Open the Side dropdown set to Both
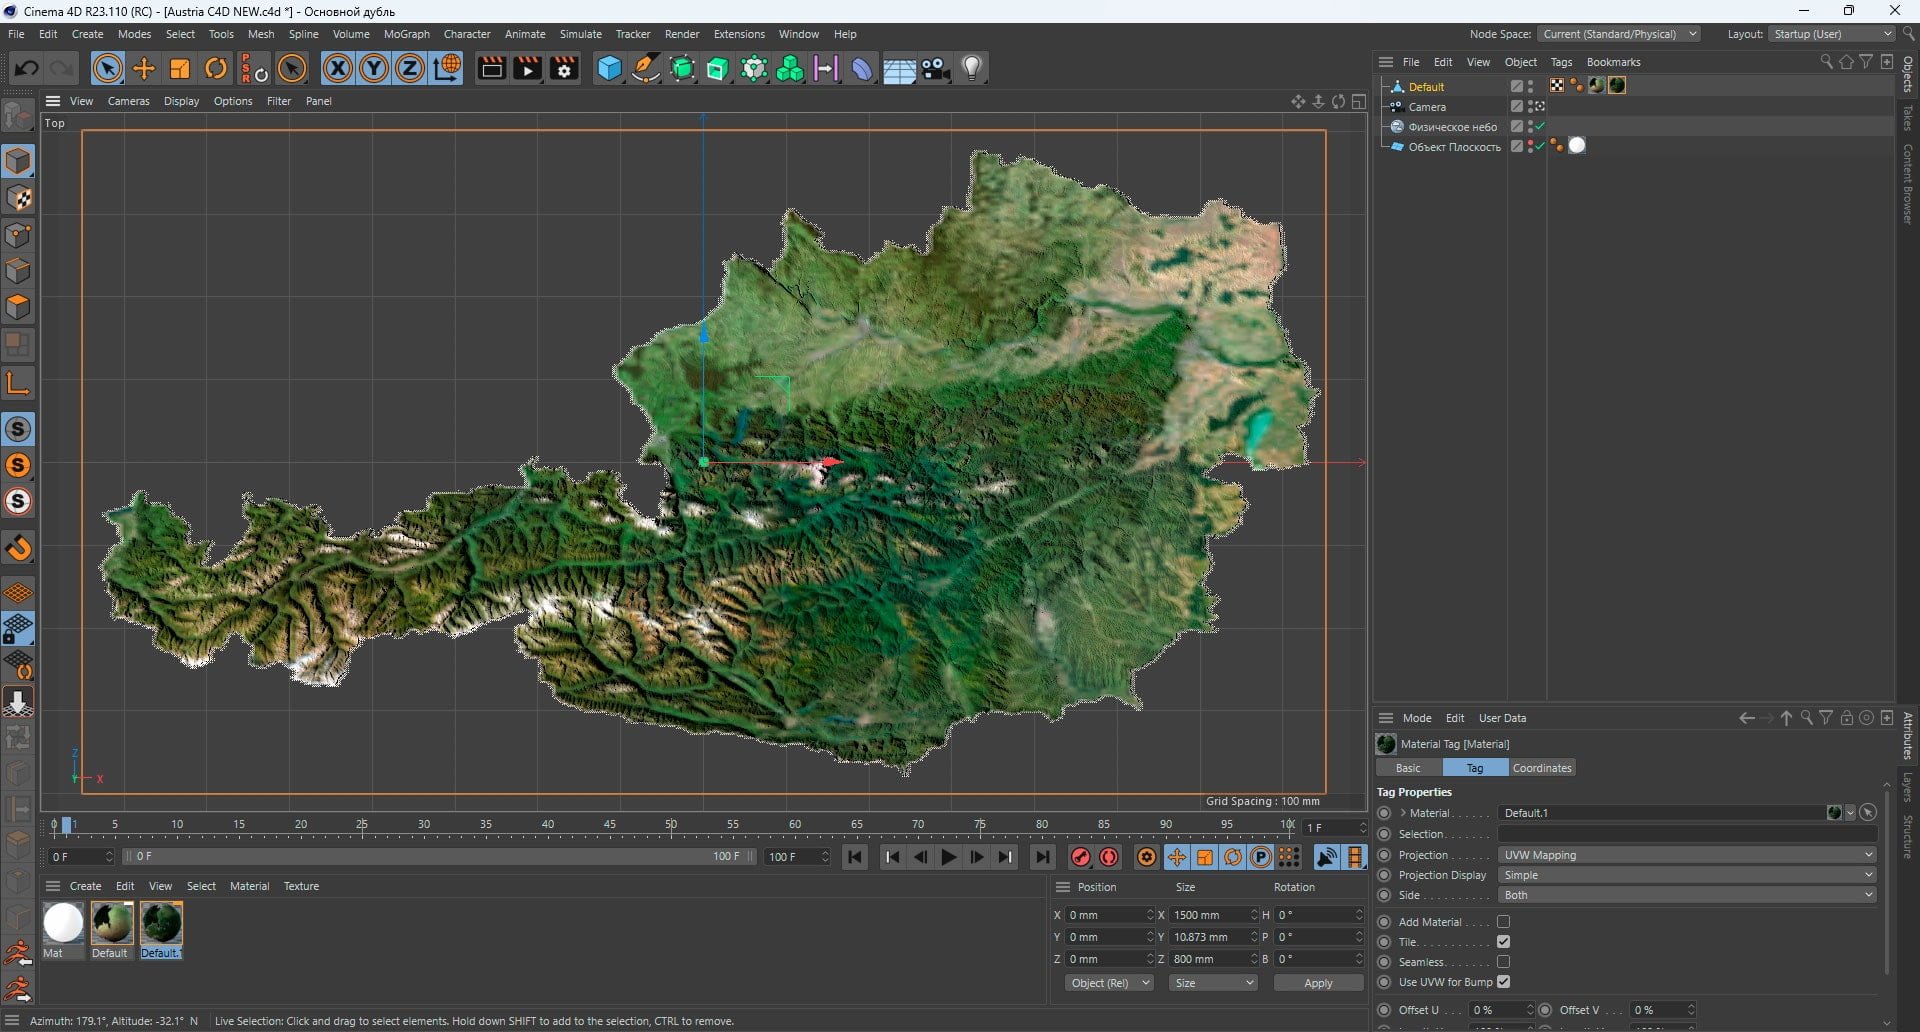Screen dimensions: 1920x1032 [x=1687, y=895]
